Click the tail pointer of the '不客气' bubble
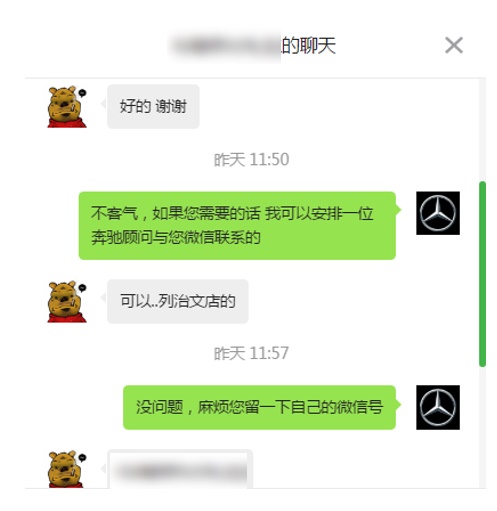497x511 pixels. click(x=398, y=209)
